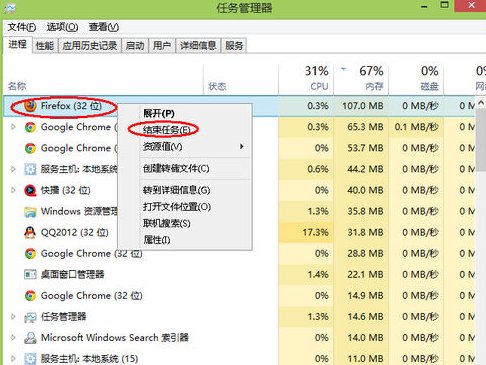Expand the Microsoft Windows Search 索引器 group
The height and width of the screenshot is (365, 486).
click(x=13, y=337)
